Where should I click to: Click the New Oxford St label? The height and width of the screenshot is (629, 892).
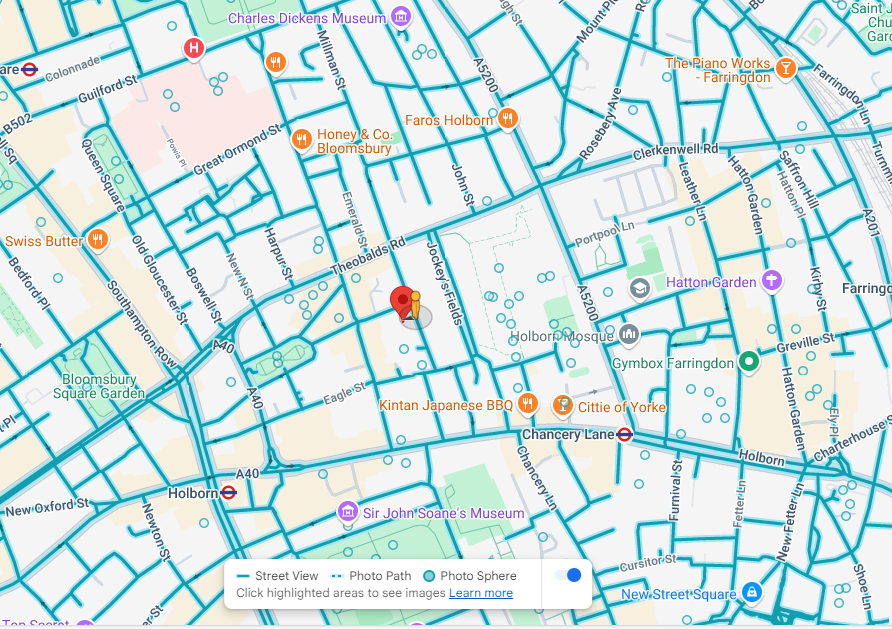coord(48,506)
